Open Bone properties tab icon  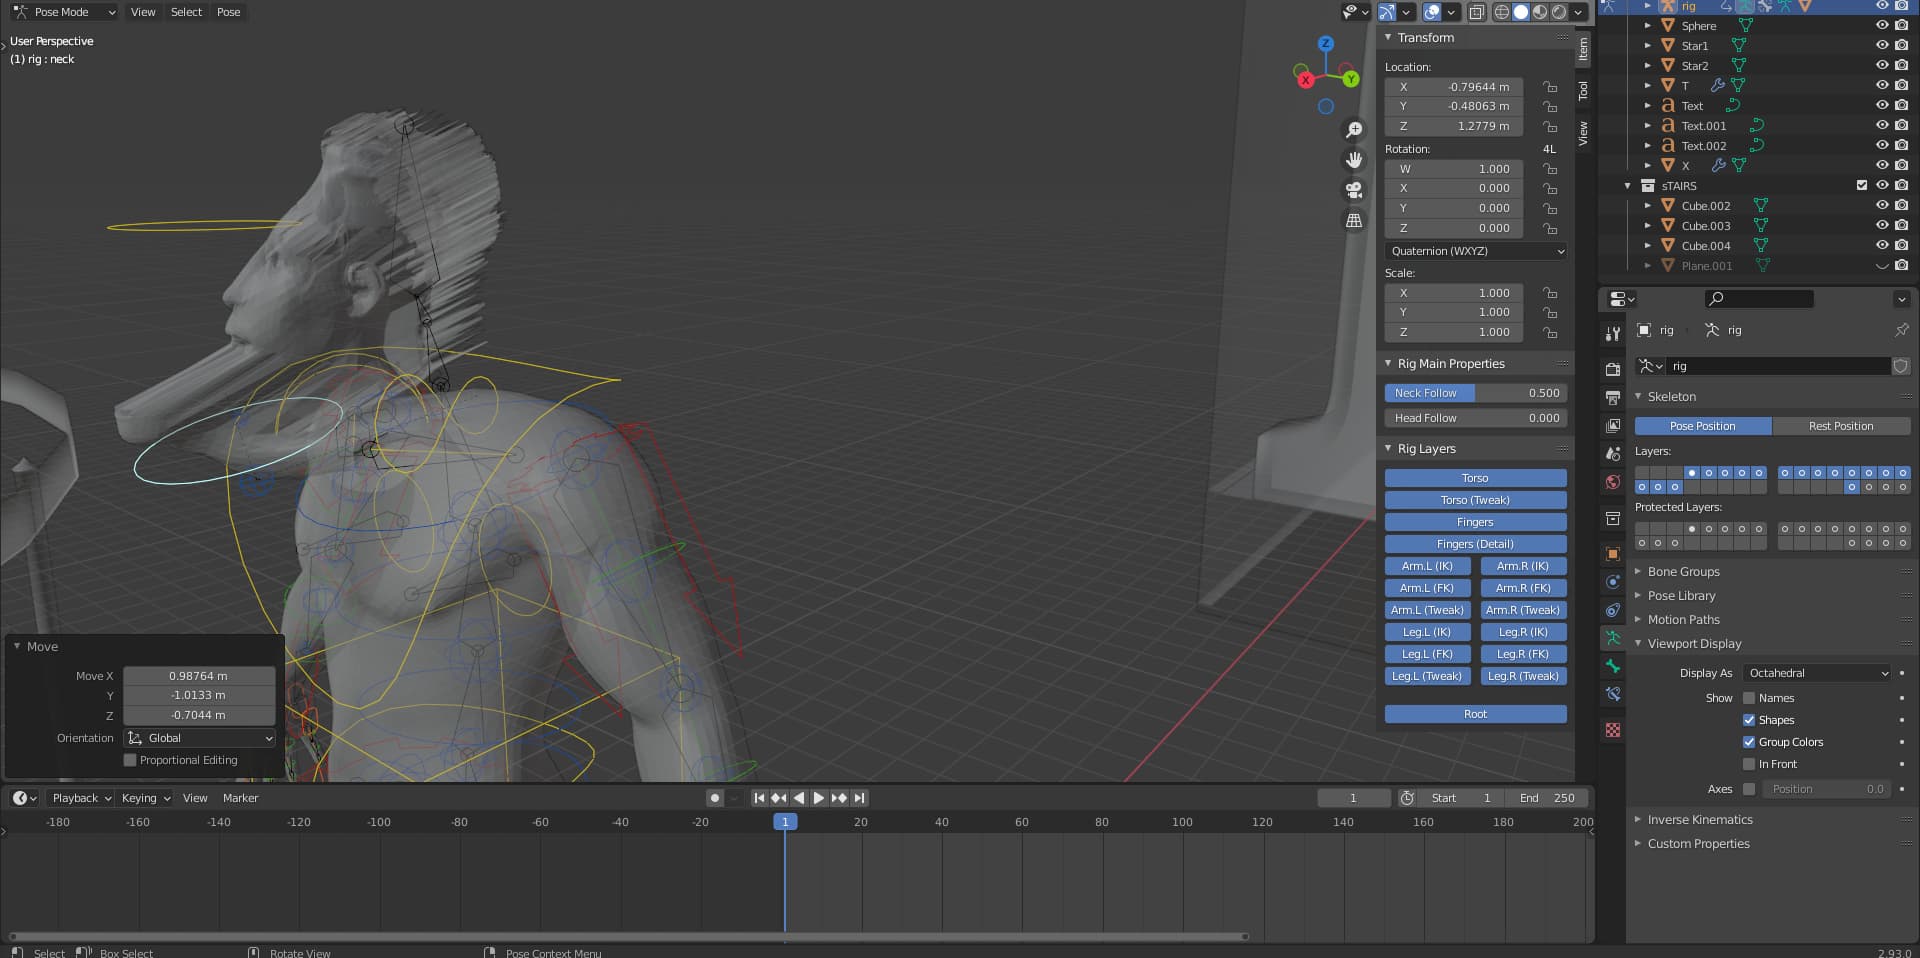click(1612, 666)
